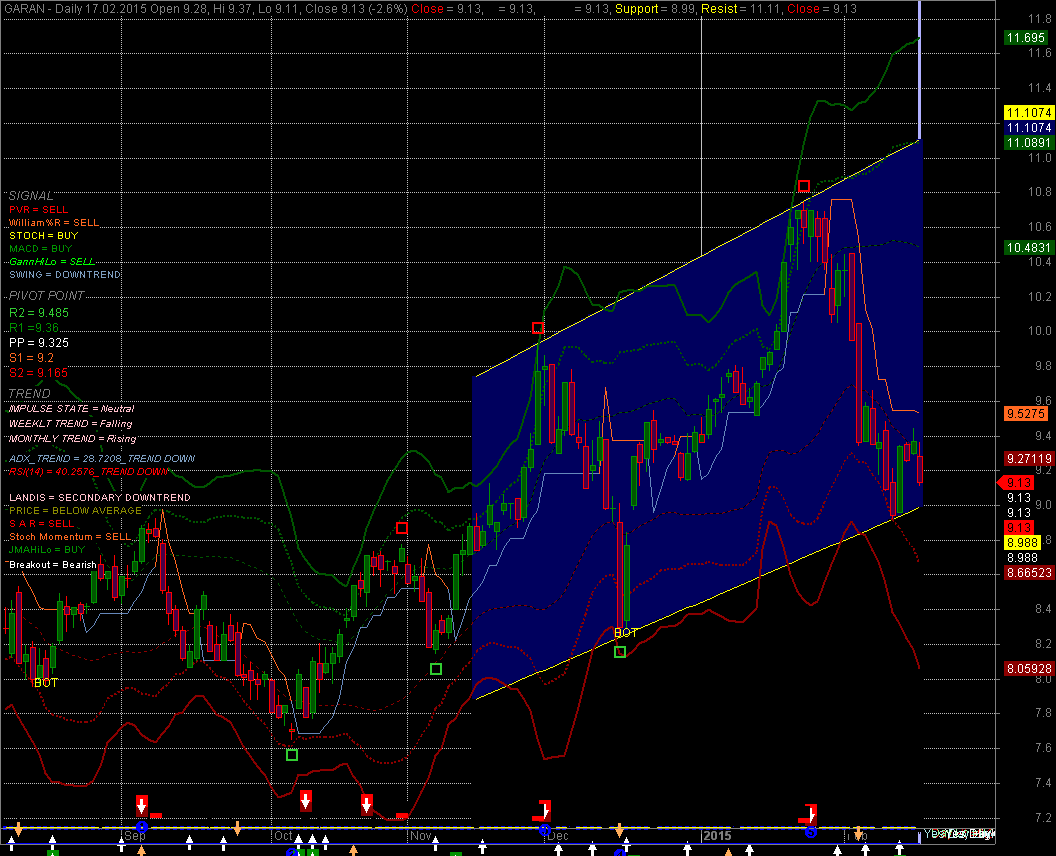Click the orange 9.5275 price label

(x=1028, y=412)
